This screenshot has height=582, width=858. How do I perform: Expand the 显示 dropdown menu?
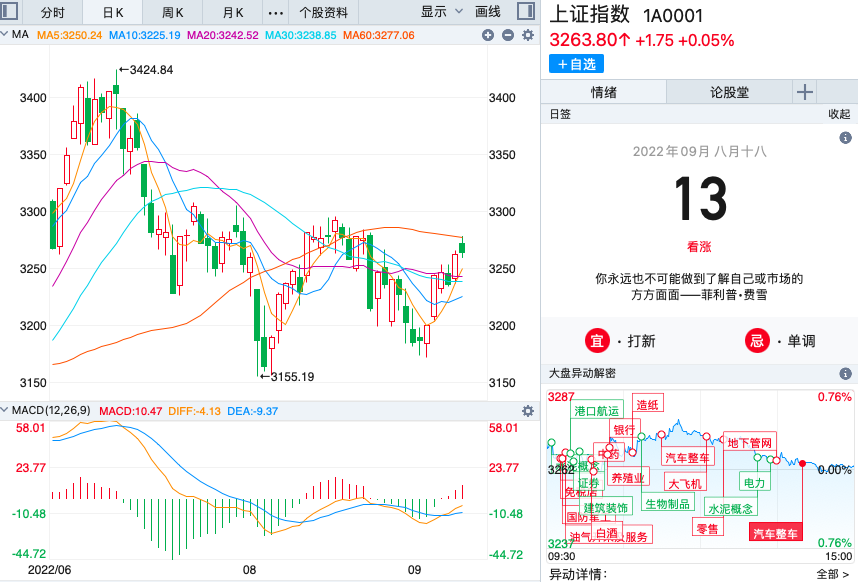click(442, 13)
